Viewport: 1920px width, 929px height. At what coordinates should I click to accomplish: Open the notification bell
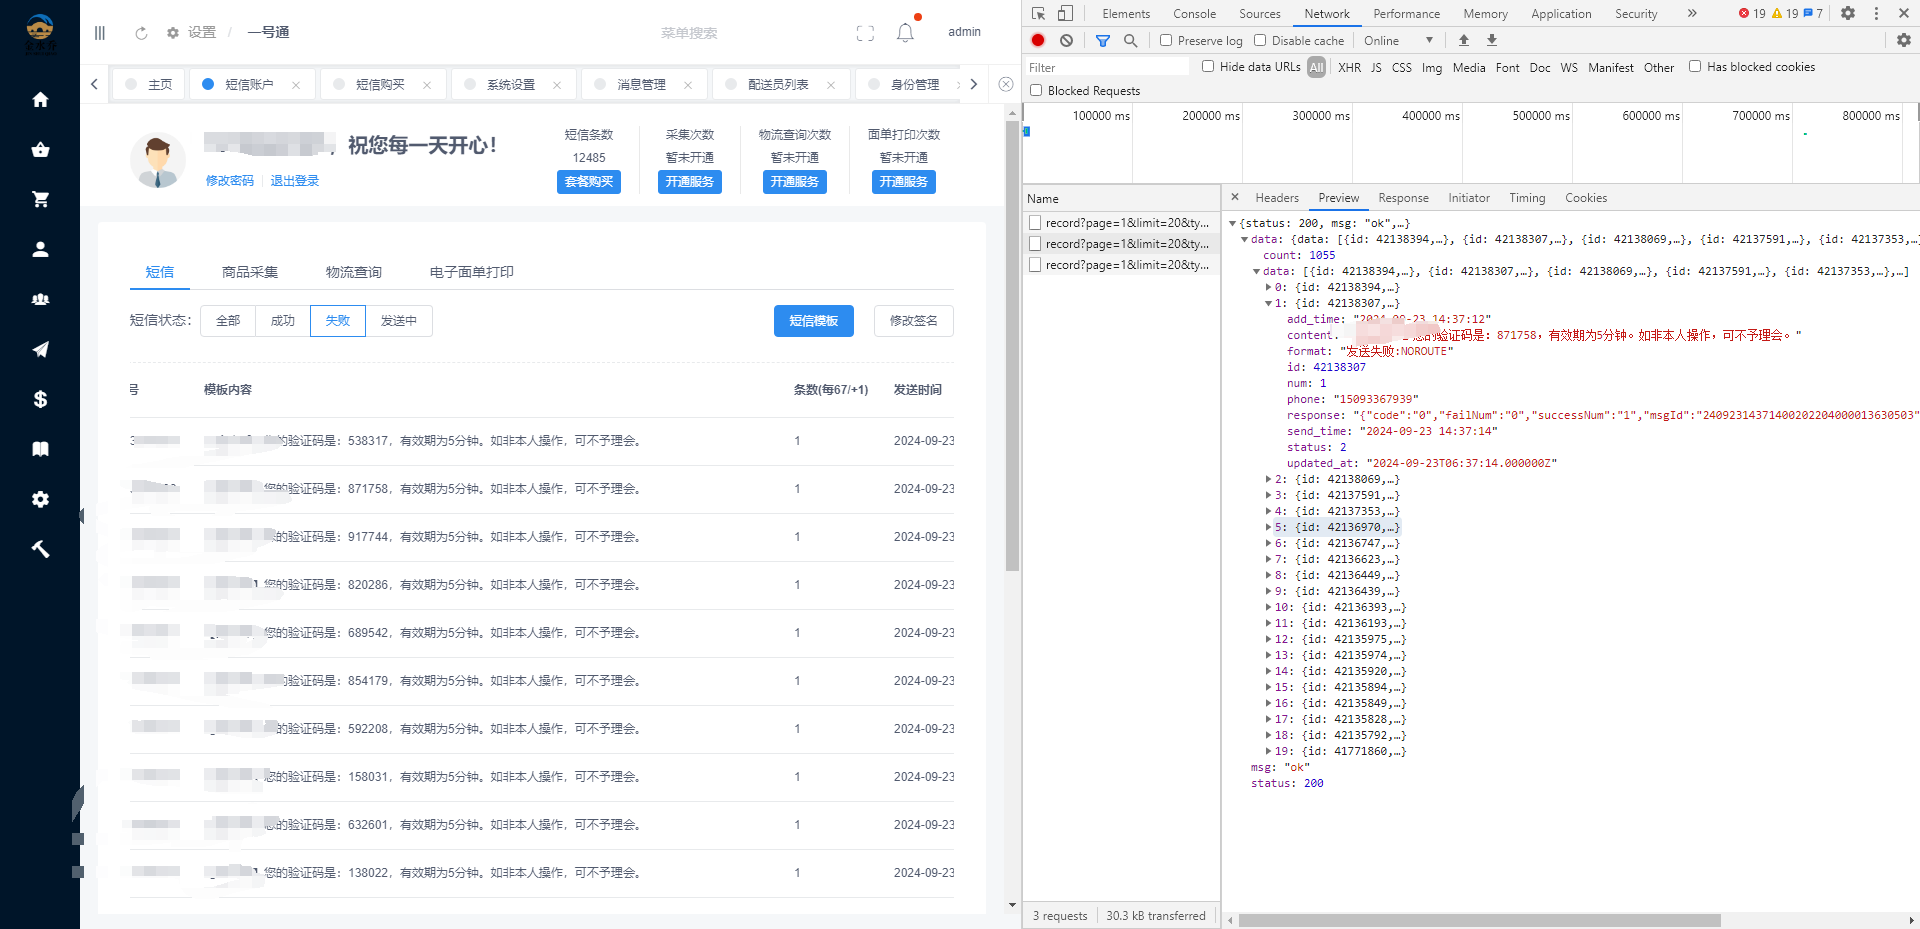[905, 33]
